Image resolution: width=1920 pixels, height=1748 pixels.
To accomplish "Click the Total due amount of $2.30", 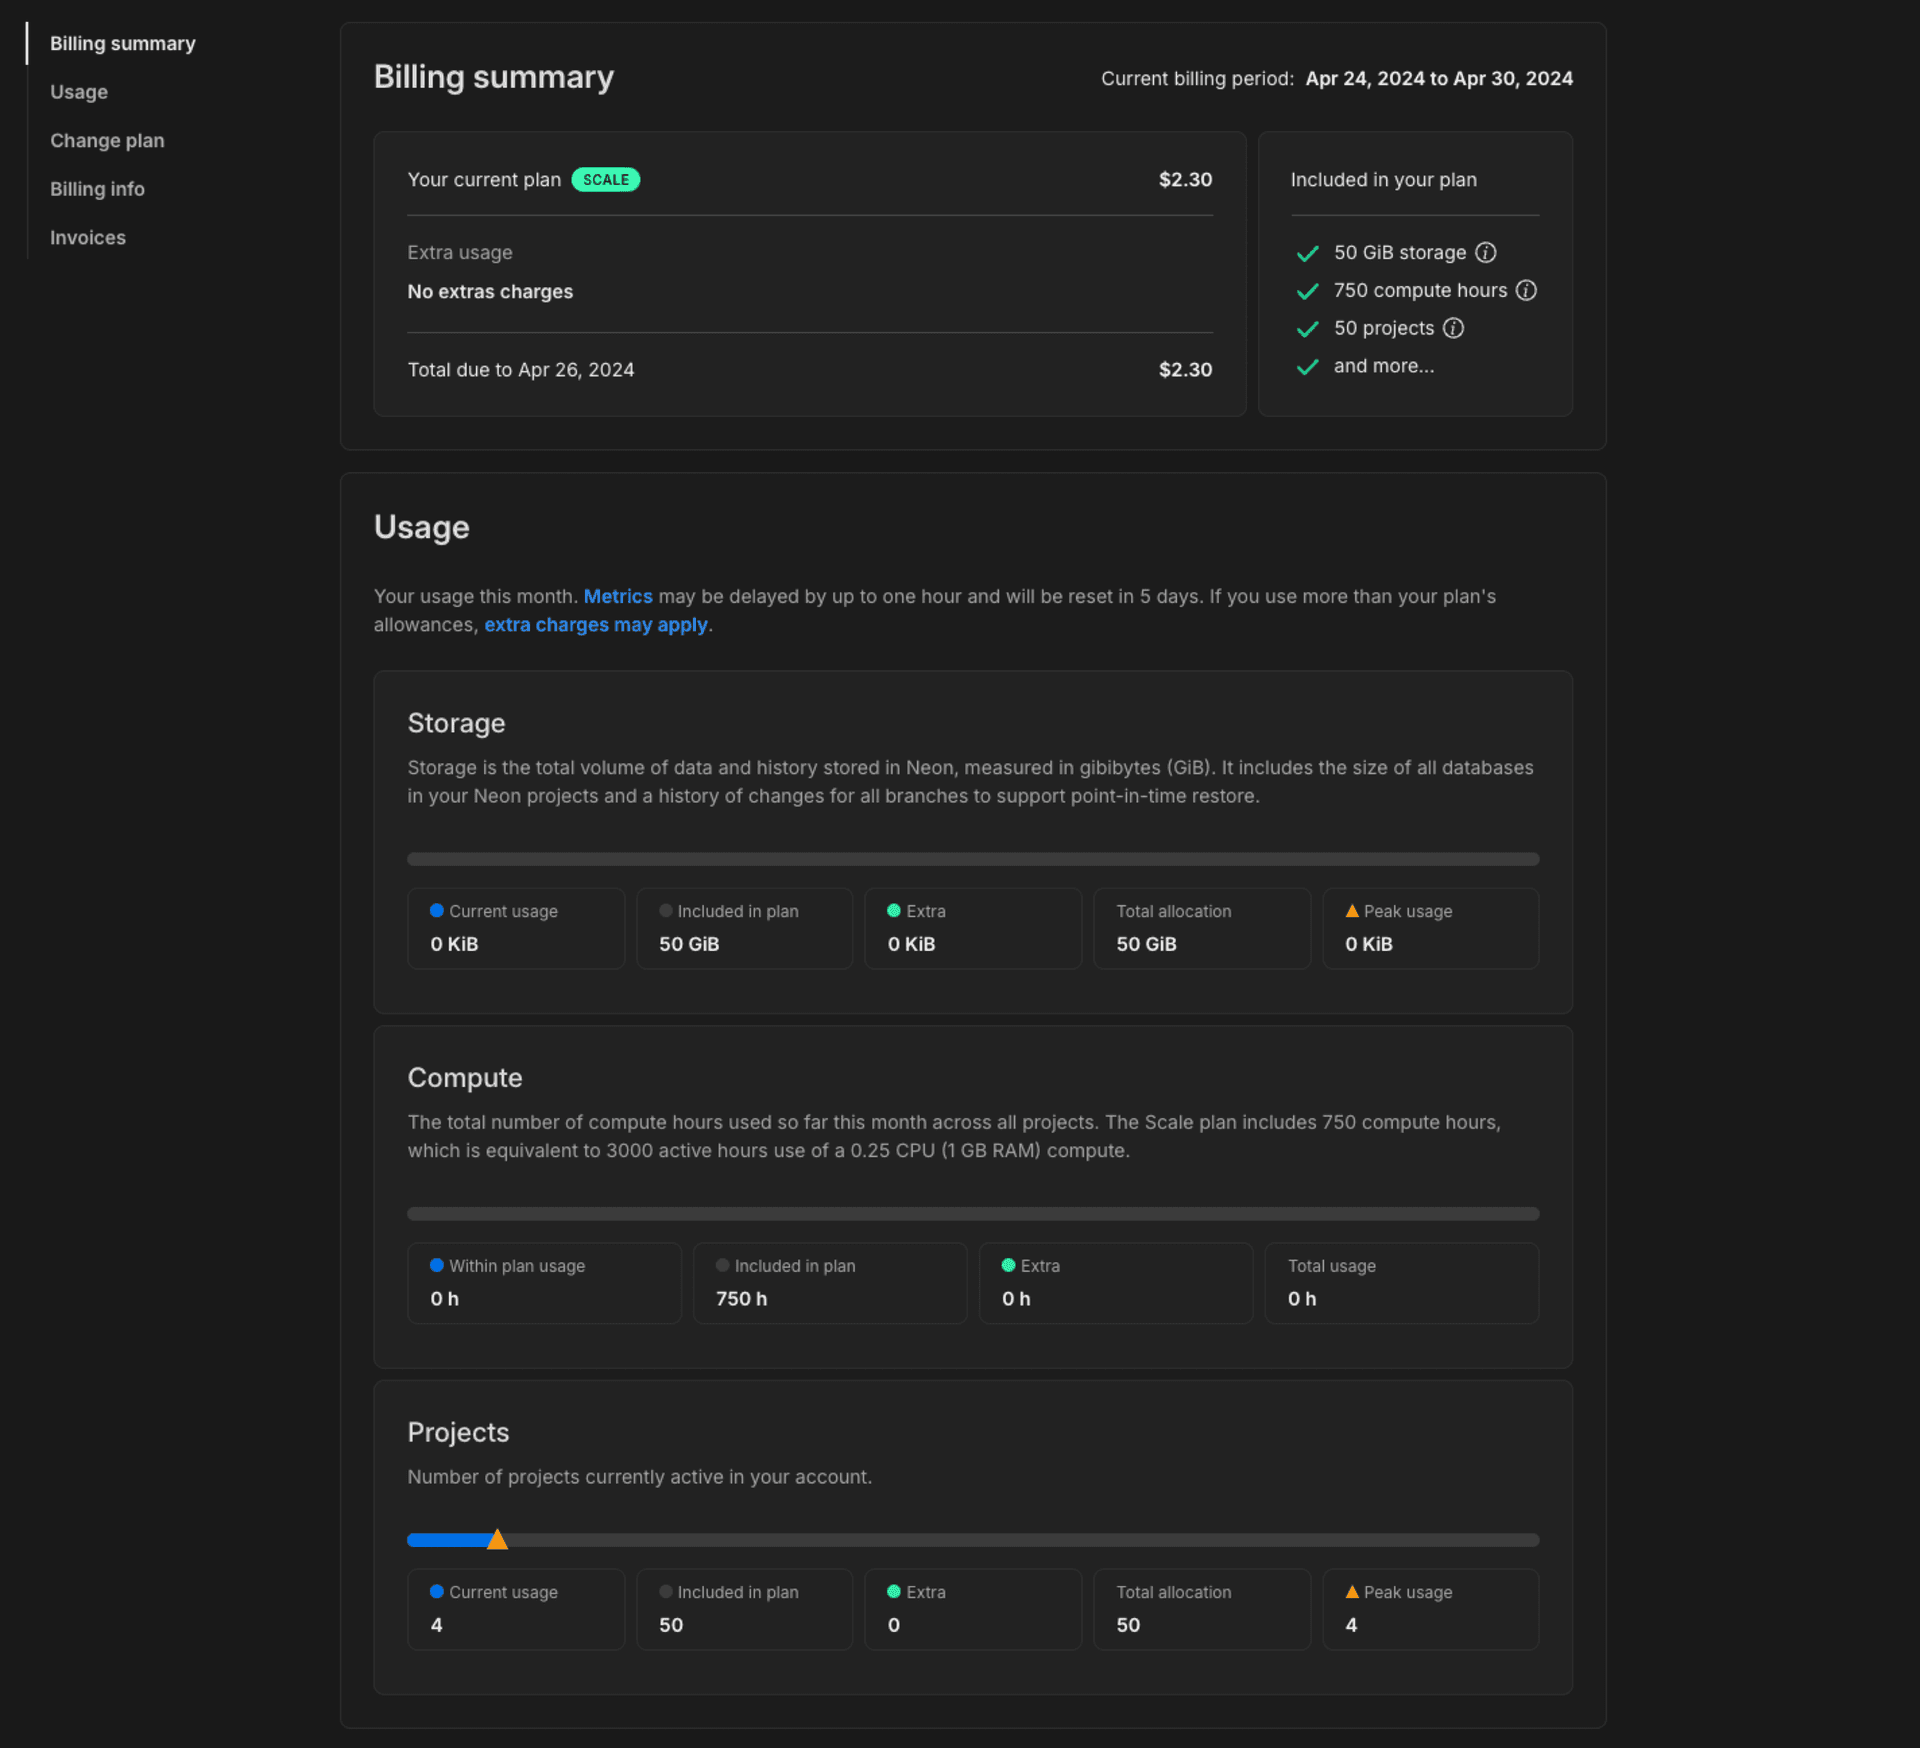I will coord(1185,369).
